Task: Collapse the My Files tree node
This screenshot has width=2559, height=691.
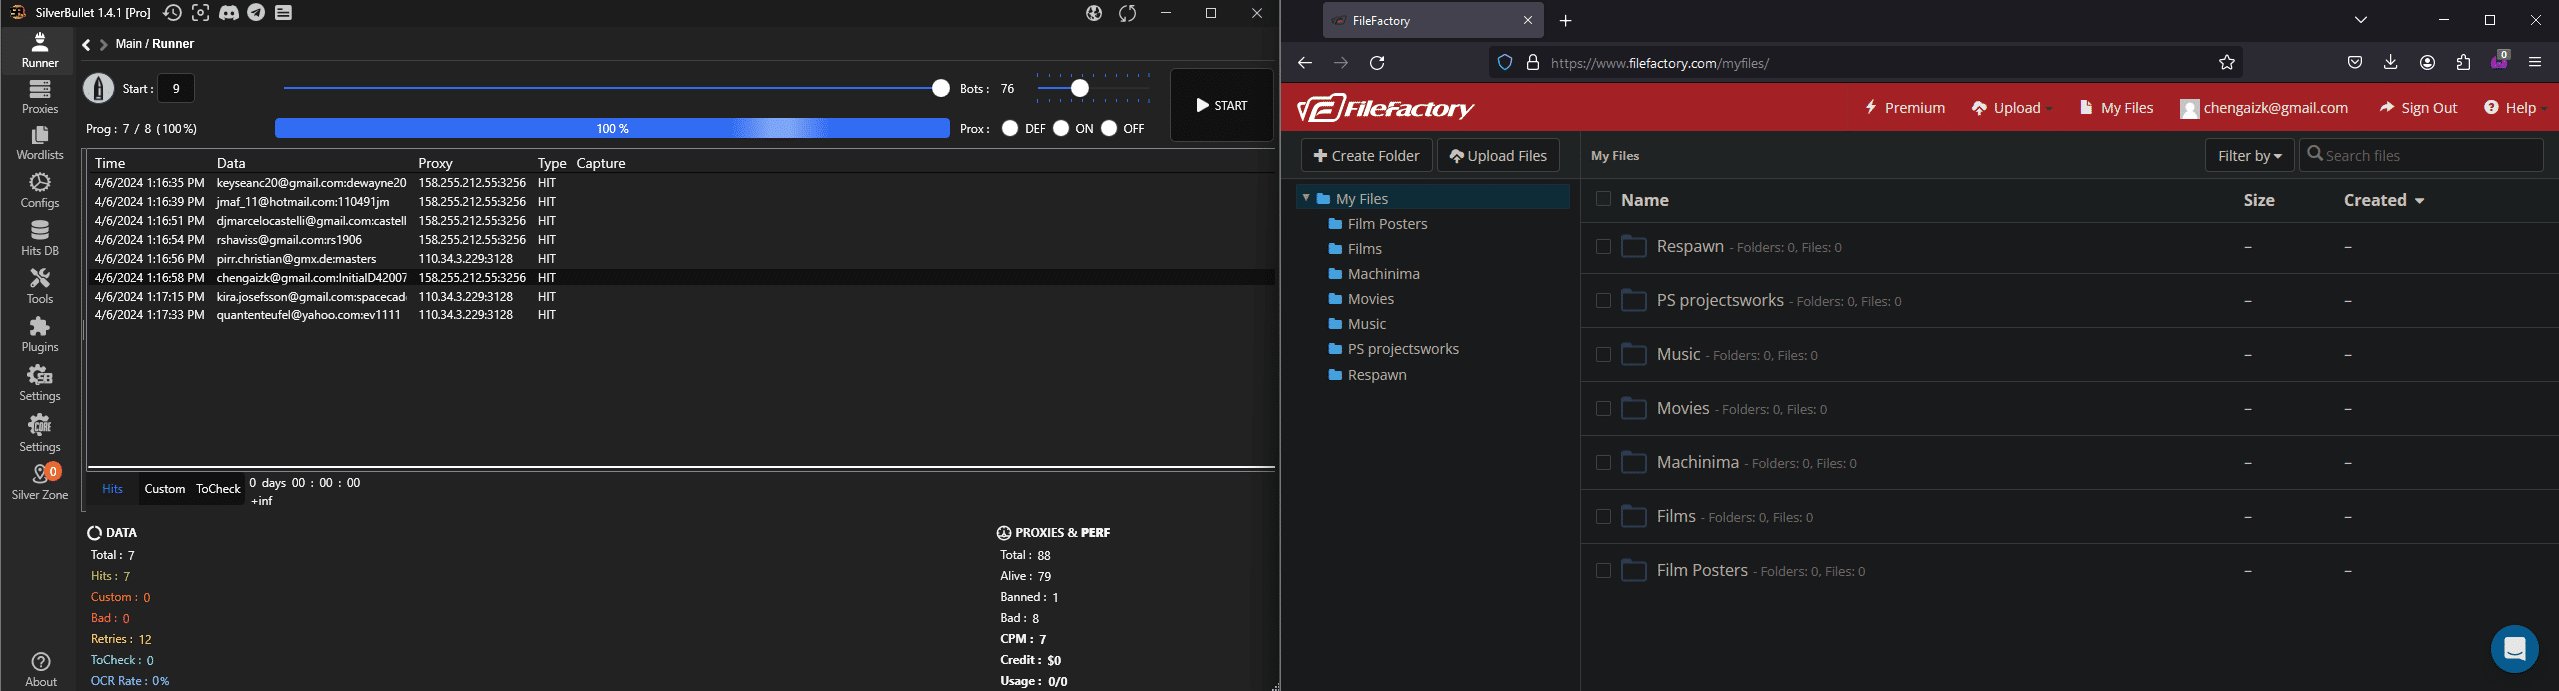Action: tap(1306, 198)
